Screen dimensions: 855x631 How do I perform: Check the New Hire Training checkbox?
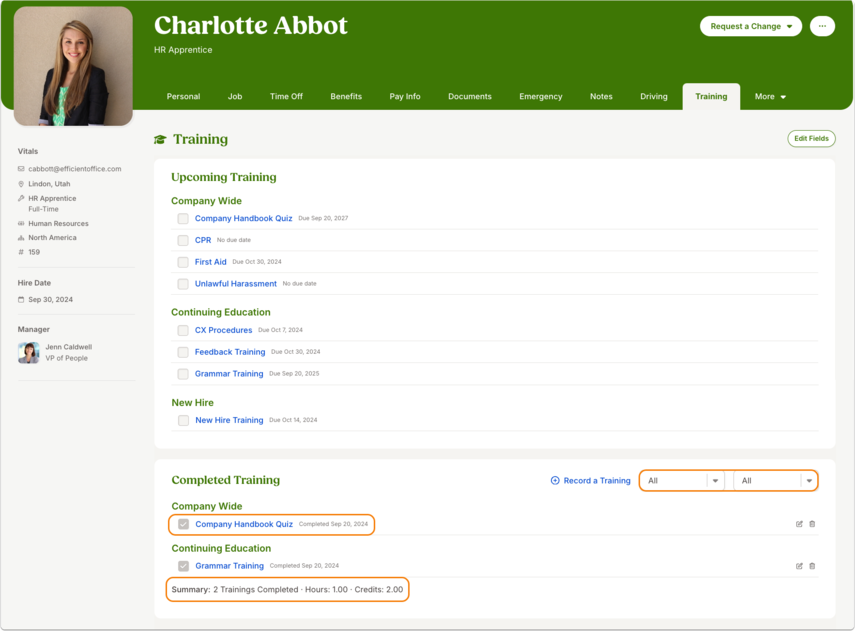tap(184, 420)
